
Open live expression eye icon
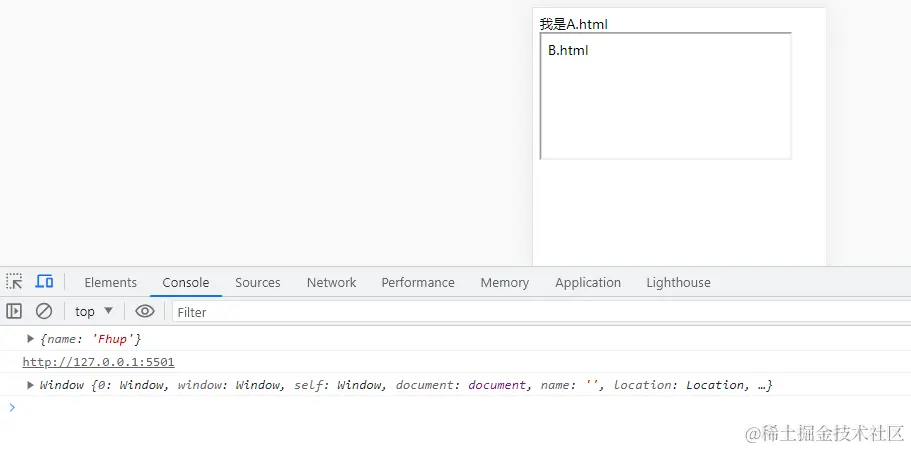[145, 311]
